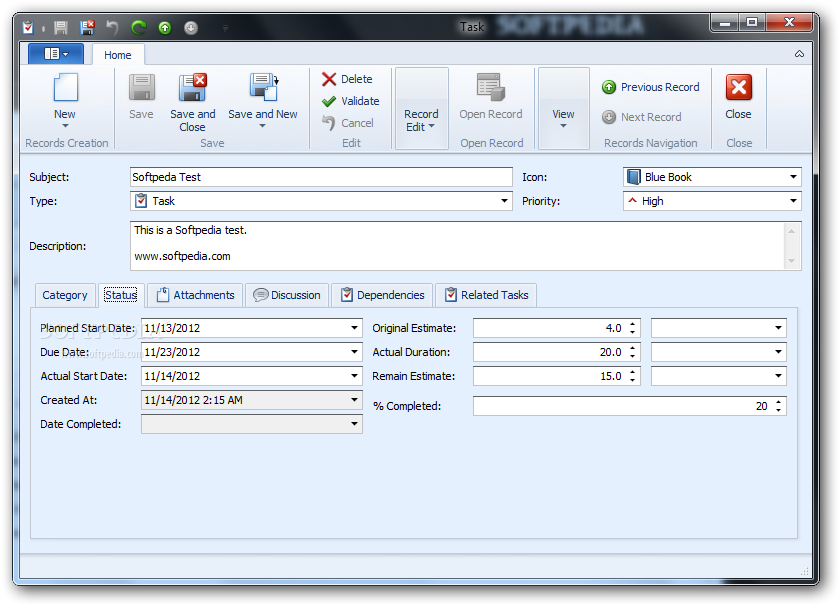Increase Original Estimate with up spinner
The image size is (840, 606).
[633, 324]
